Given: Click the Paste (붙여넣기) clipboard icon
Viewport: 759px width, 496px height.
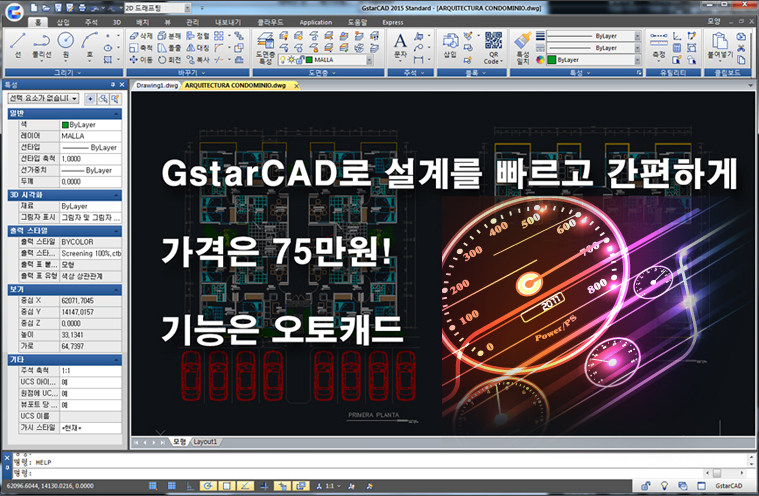Looking at the screenshot, I should click(x=720, y=46).
